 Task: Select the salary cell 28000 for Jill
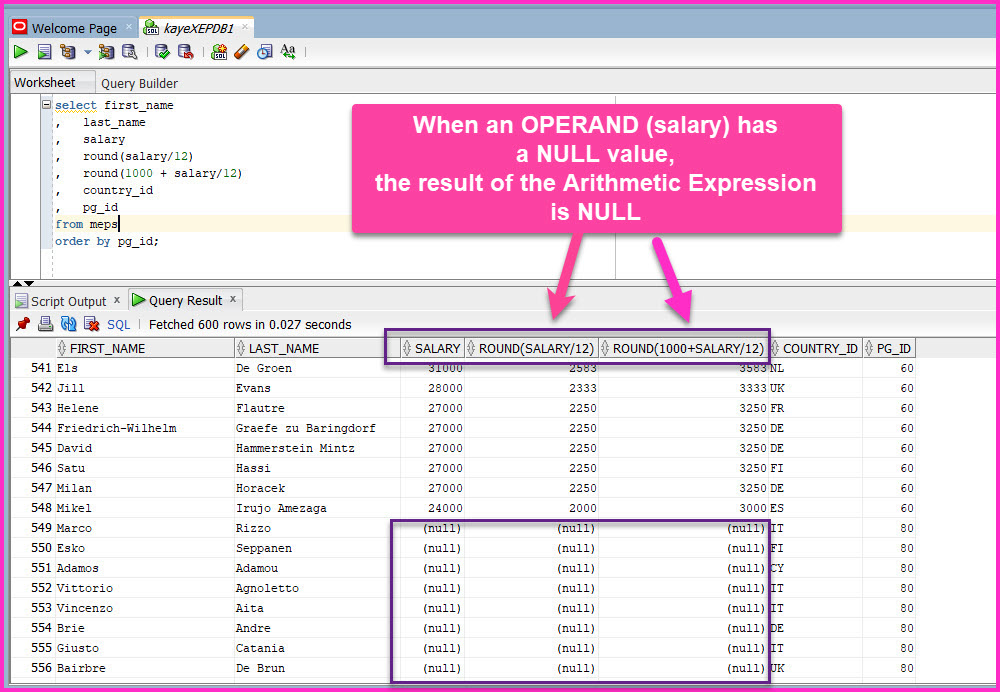tap(432, 388)
